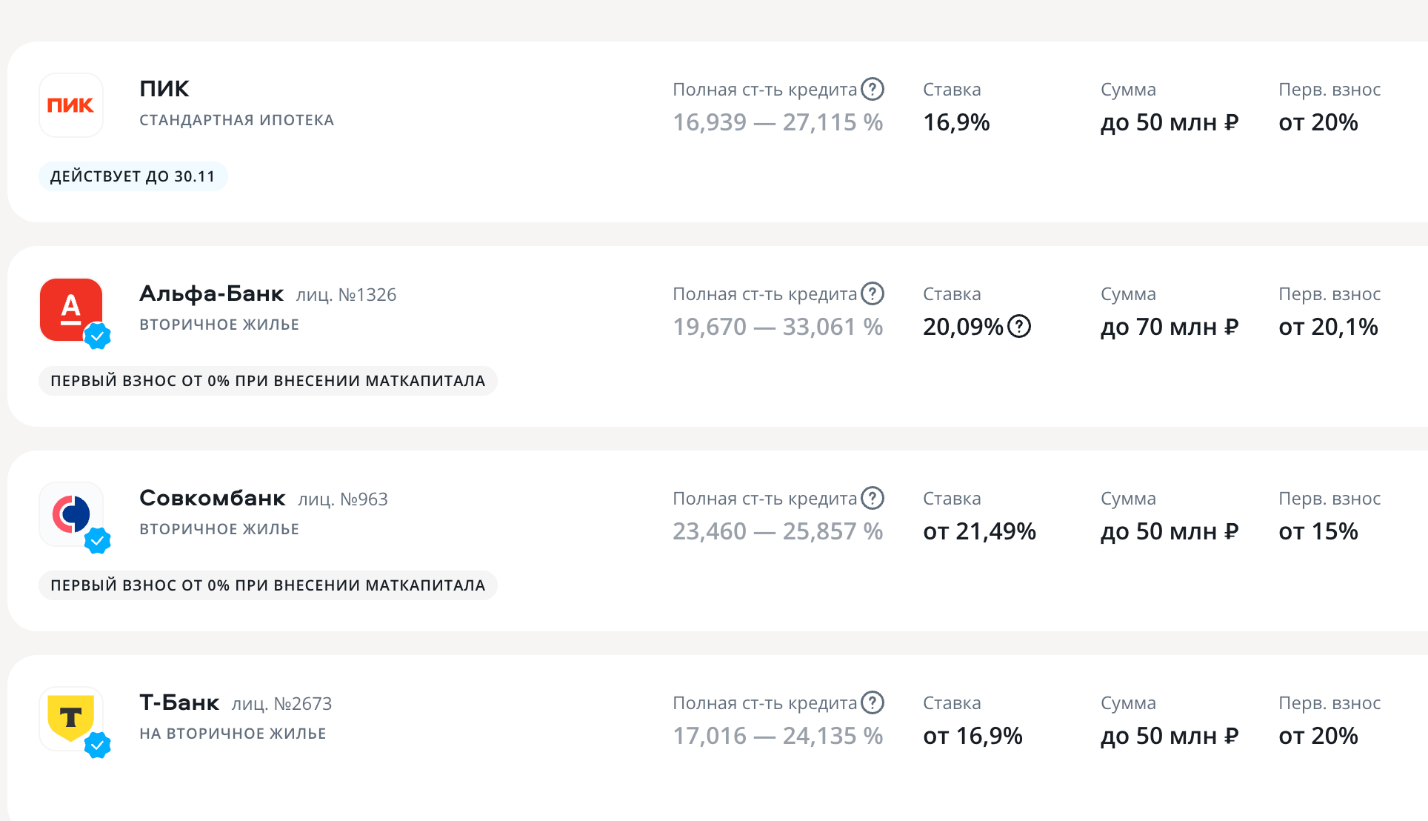Click 'Стандартная ипотека' product subtitle
Image resolution: width=1428 pixels, height=821 pixels.
pos(236,120)
